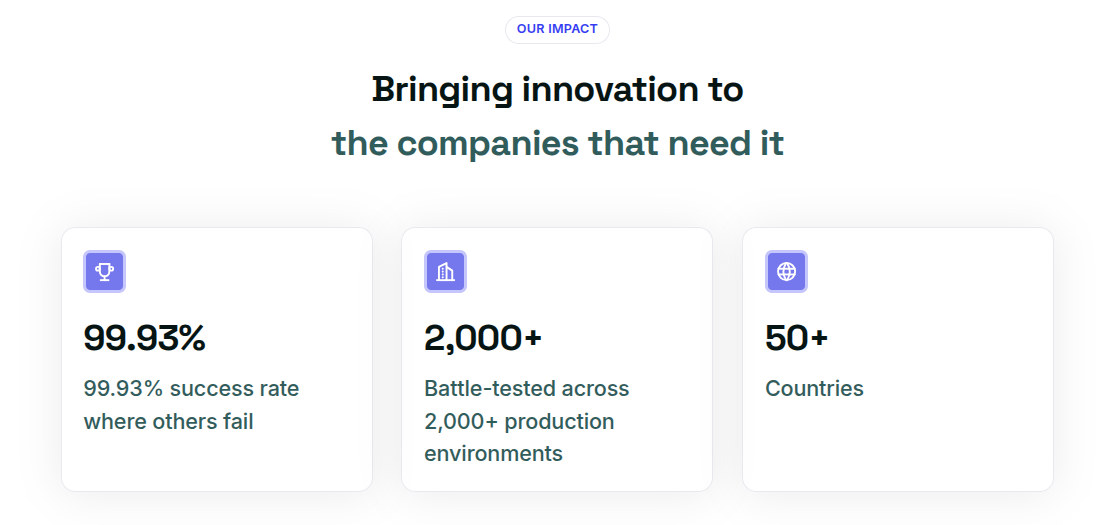Click the large 2,000+ statistic

483,338
